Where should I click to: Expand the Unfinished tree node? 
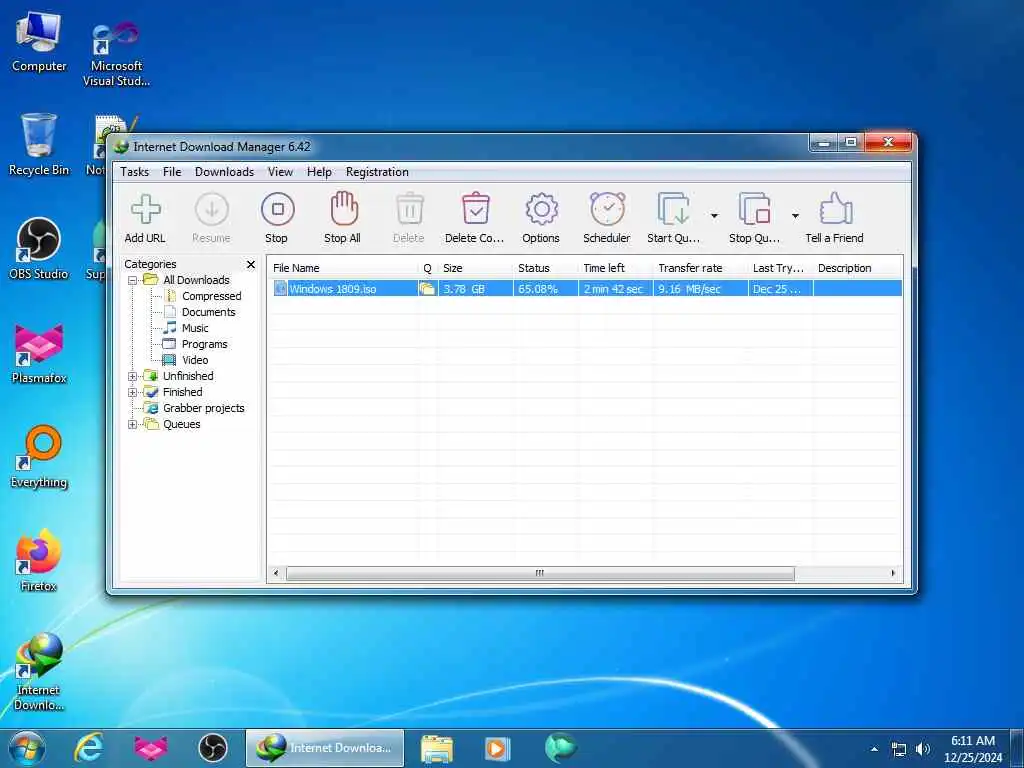[x=133, y=376]
